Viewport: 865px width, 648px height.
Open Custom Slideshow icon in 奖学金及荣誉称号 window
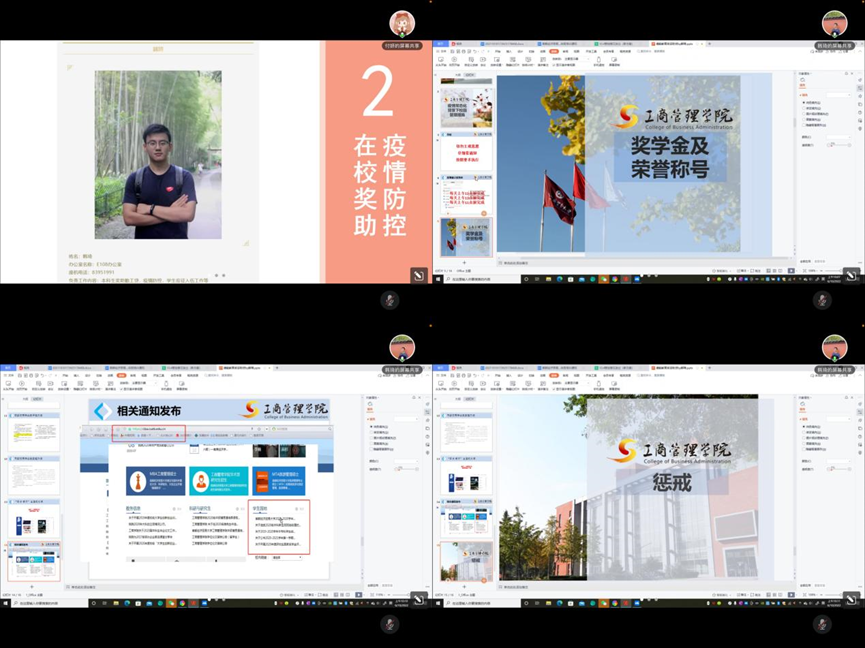[471, 59]
